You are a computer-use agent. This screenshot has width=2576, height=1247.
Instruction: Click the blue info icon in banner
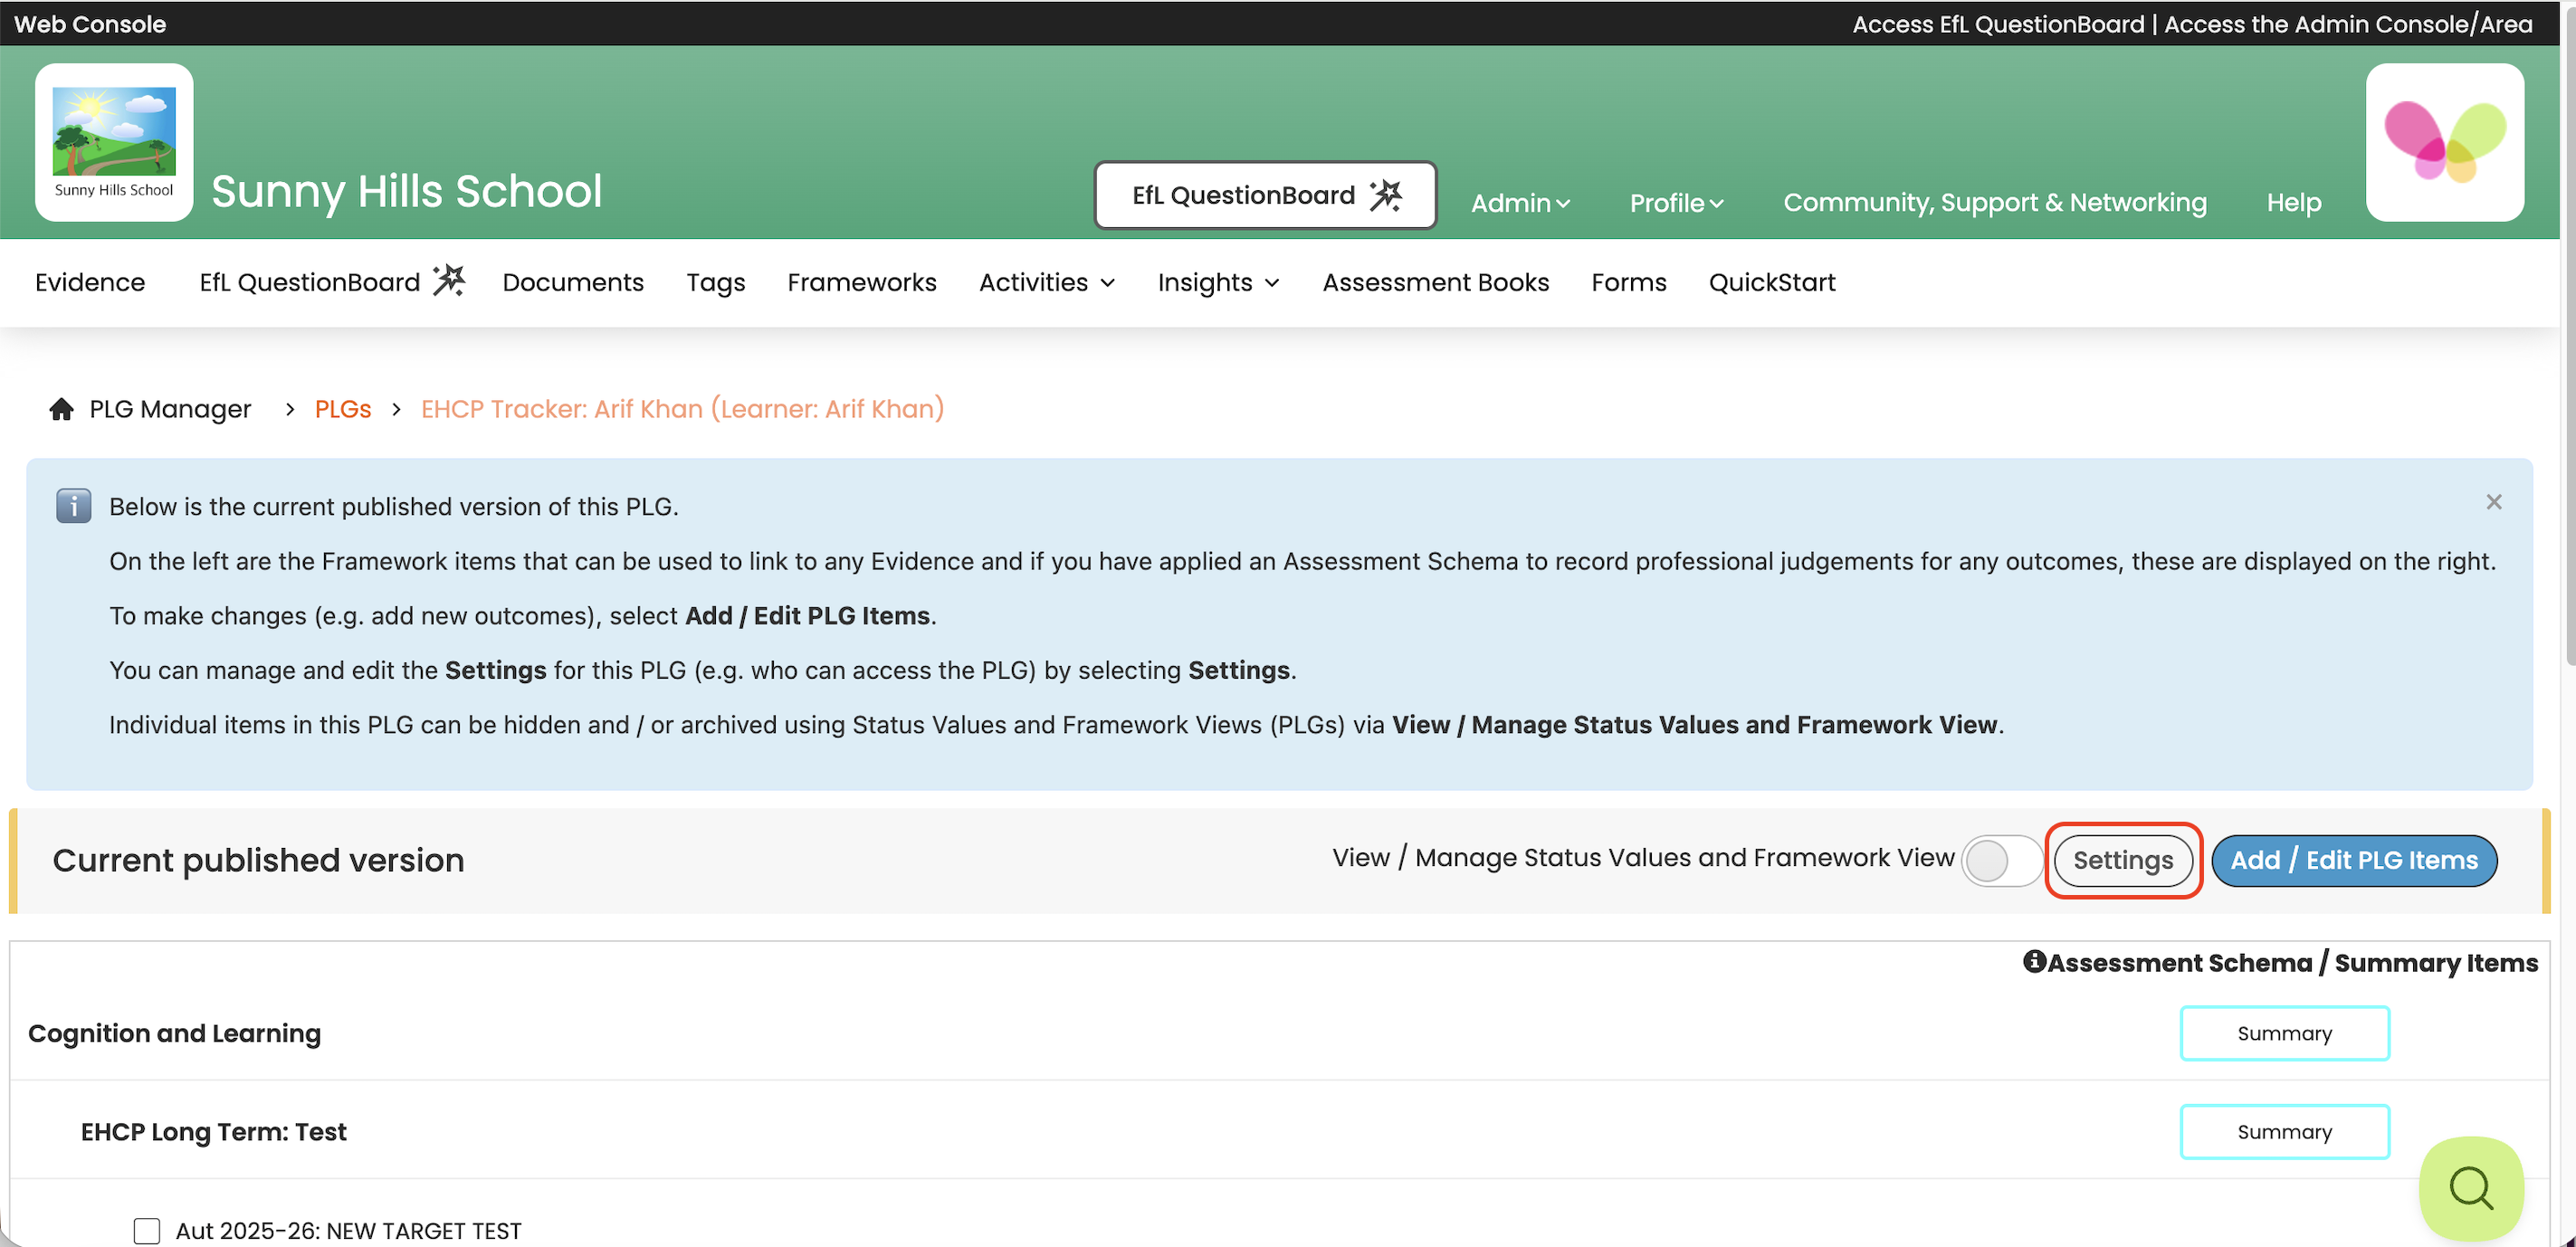coord(73,506)
